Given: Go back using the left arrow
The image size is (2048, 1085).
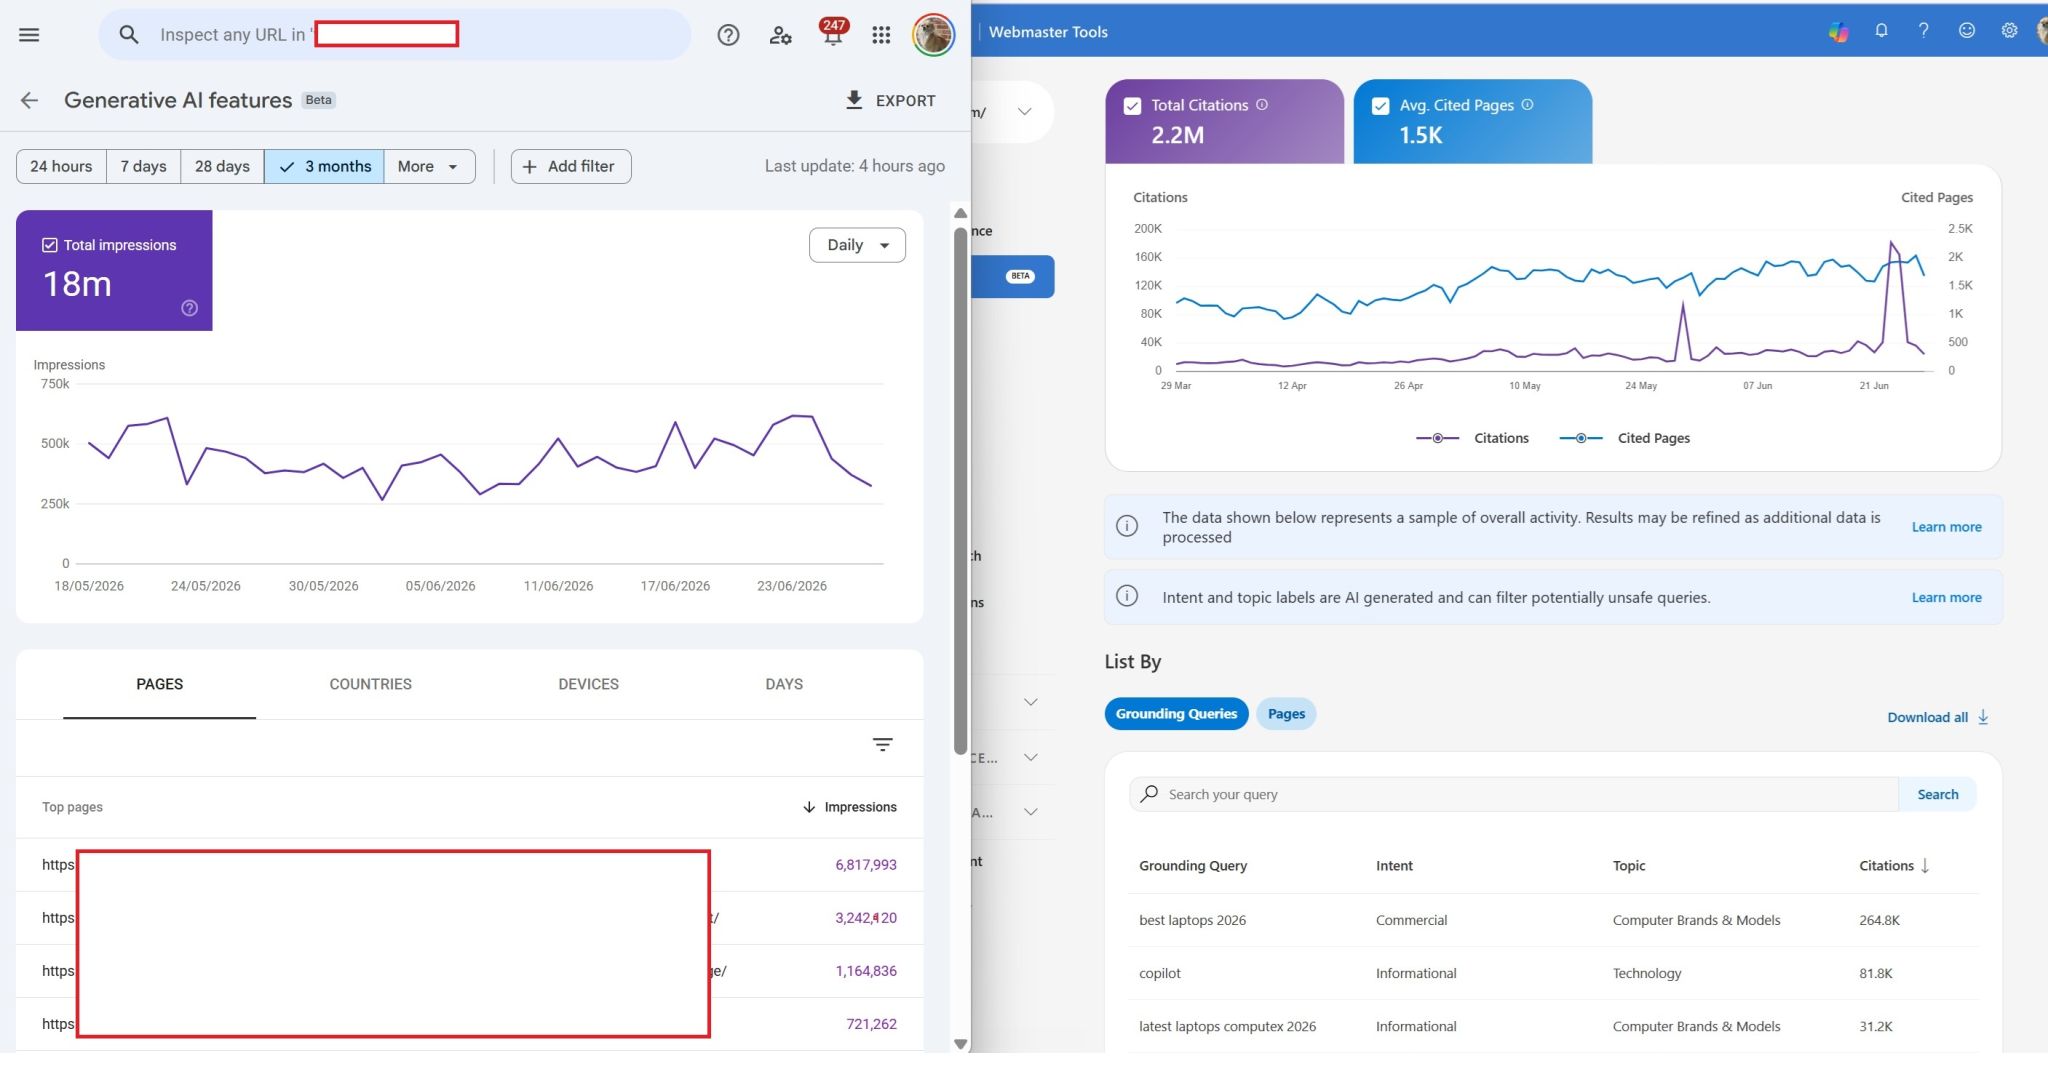Looking at the screenshot, I should pos(29,100).
